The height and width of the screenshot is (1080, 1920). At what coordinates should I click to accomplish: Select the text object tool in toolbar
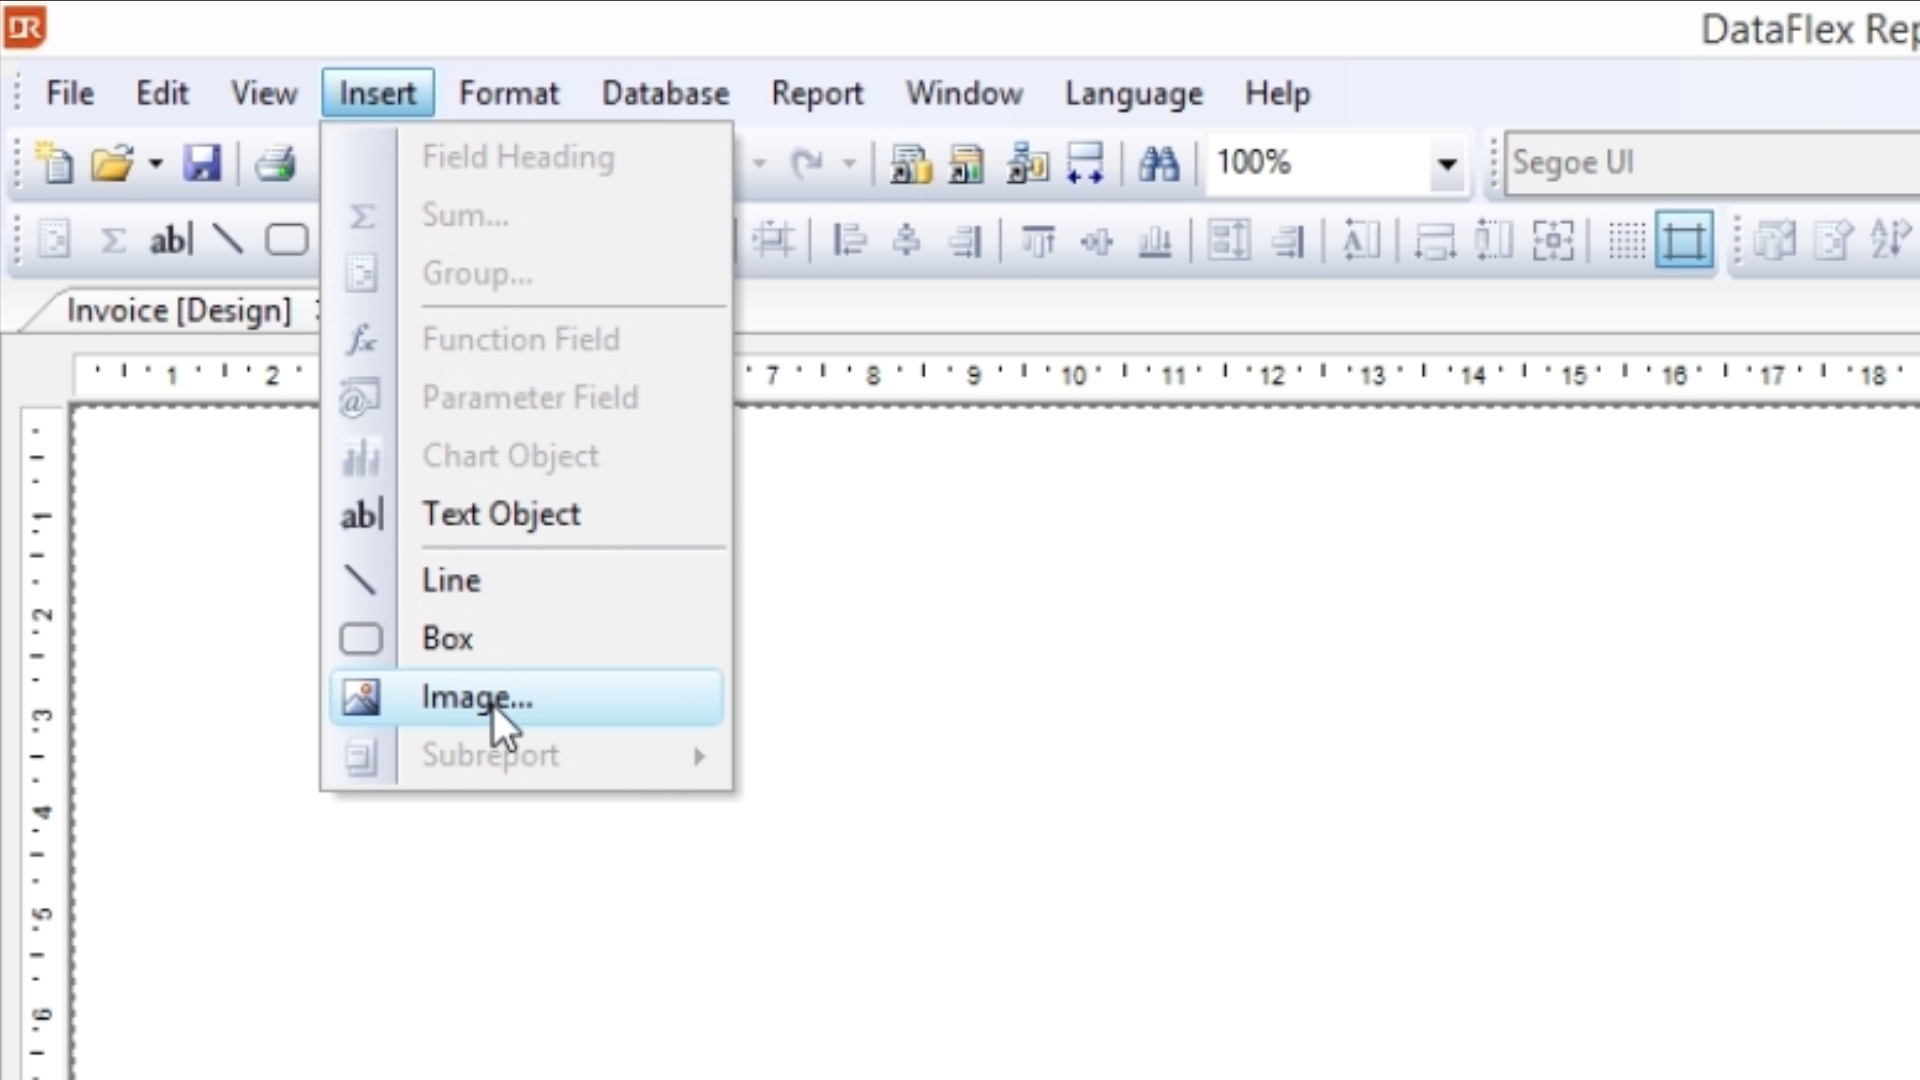[170, 240]
